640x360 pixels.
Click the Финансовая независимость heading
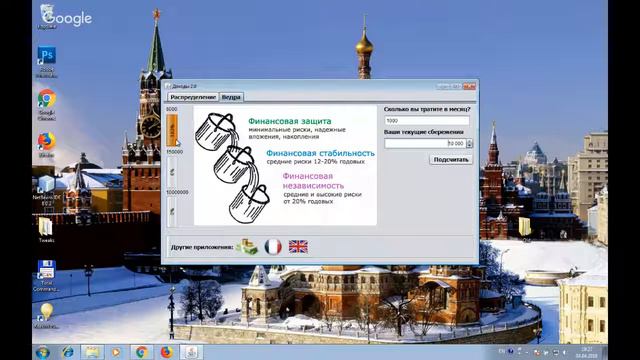point(313,181)
